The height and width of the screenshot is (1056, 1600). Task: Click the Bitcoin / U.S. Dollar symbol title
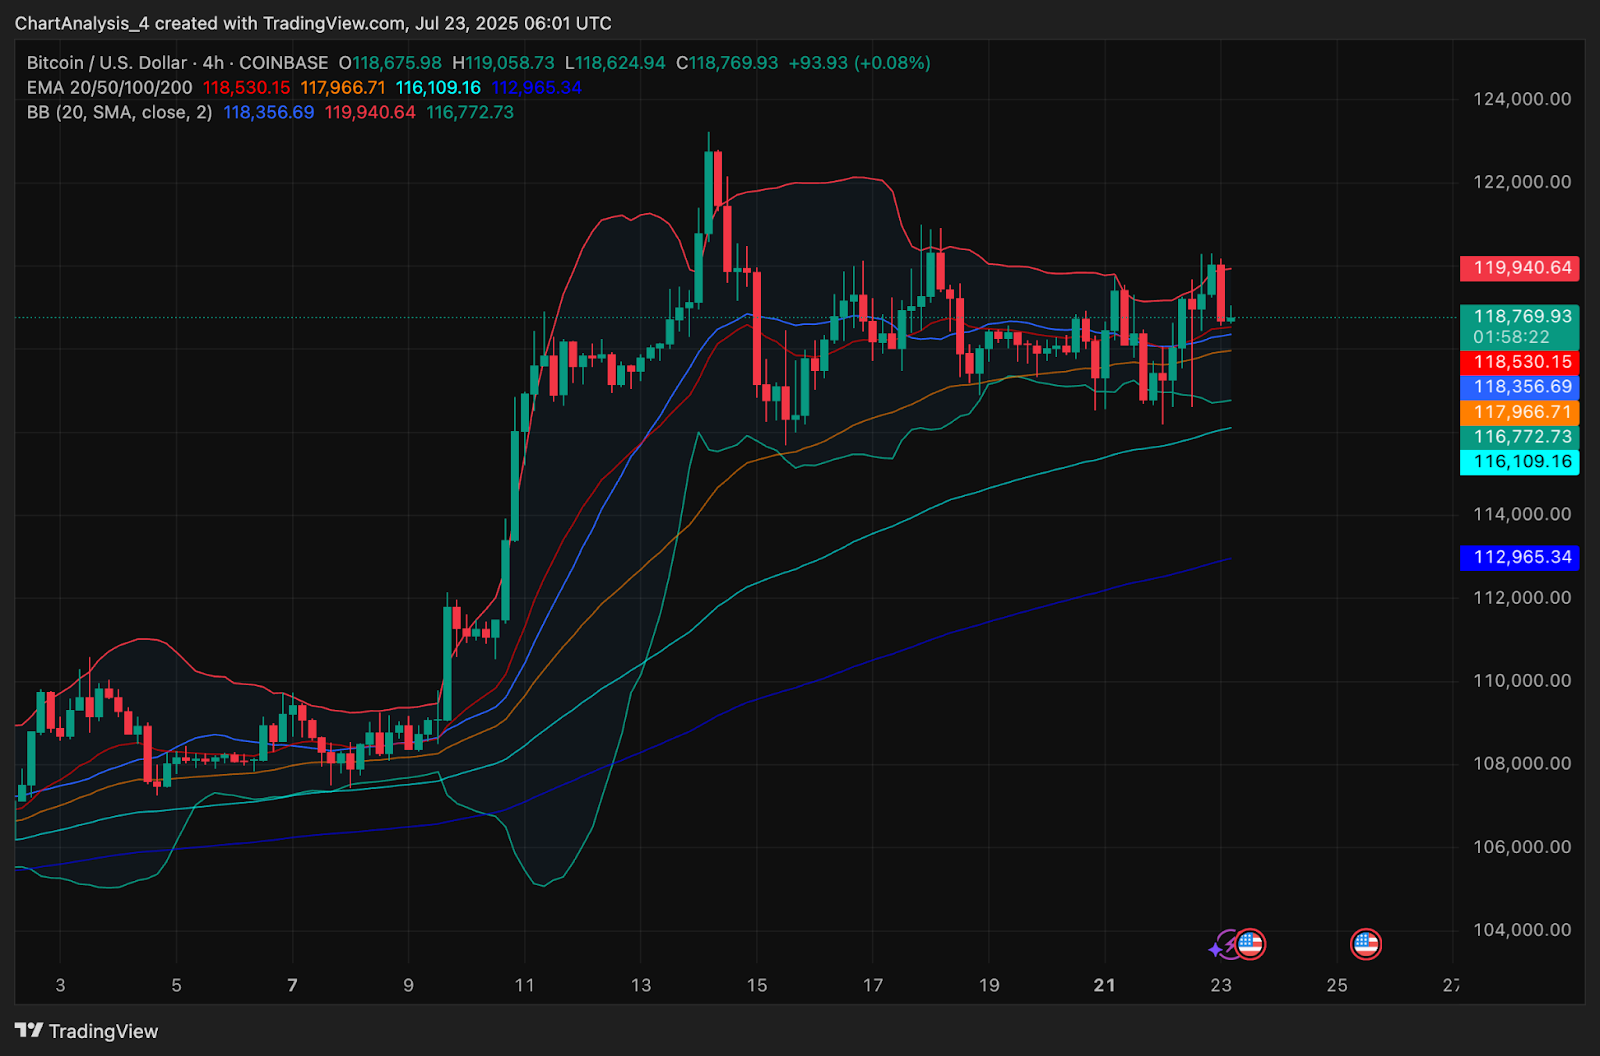(x=108, y=63)
